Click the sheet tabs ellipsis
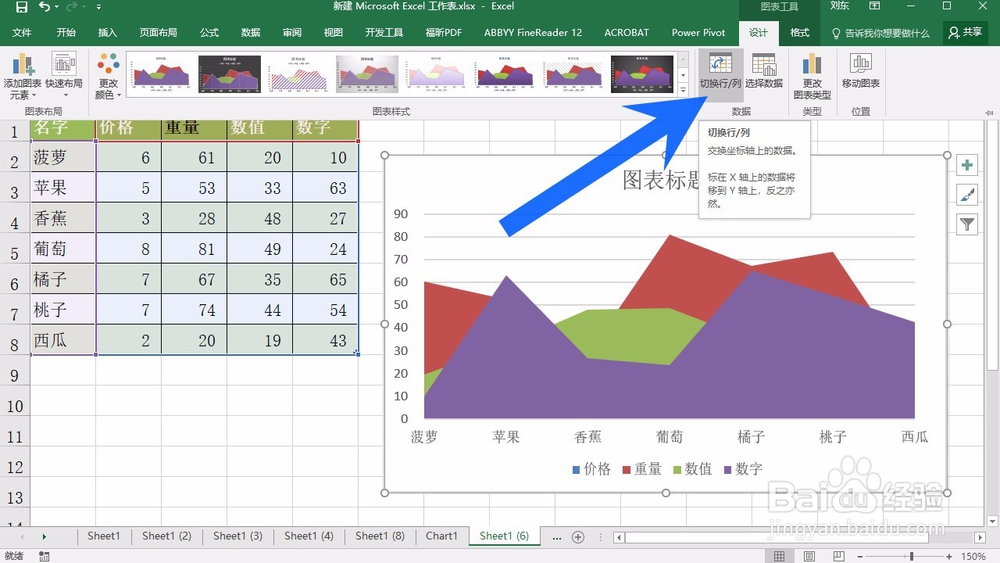This screenshot has width=1000, height=563. pos(557,537)
